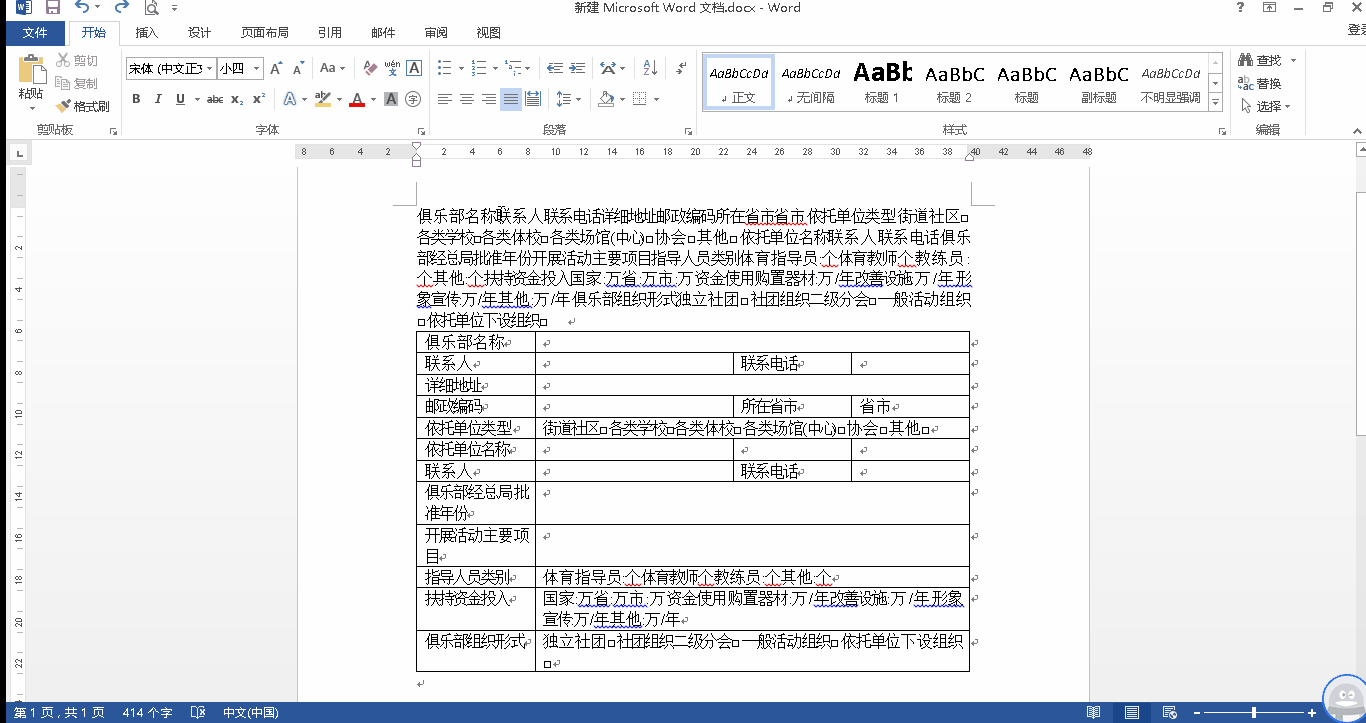Switch to the 插入 (Insert) tab
Image resolution: width=1366 pixels, height=723 pixels.
point(147,33)
